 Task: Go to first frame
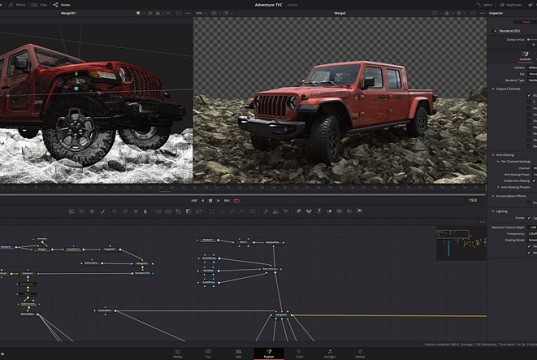coord(194,200)
